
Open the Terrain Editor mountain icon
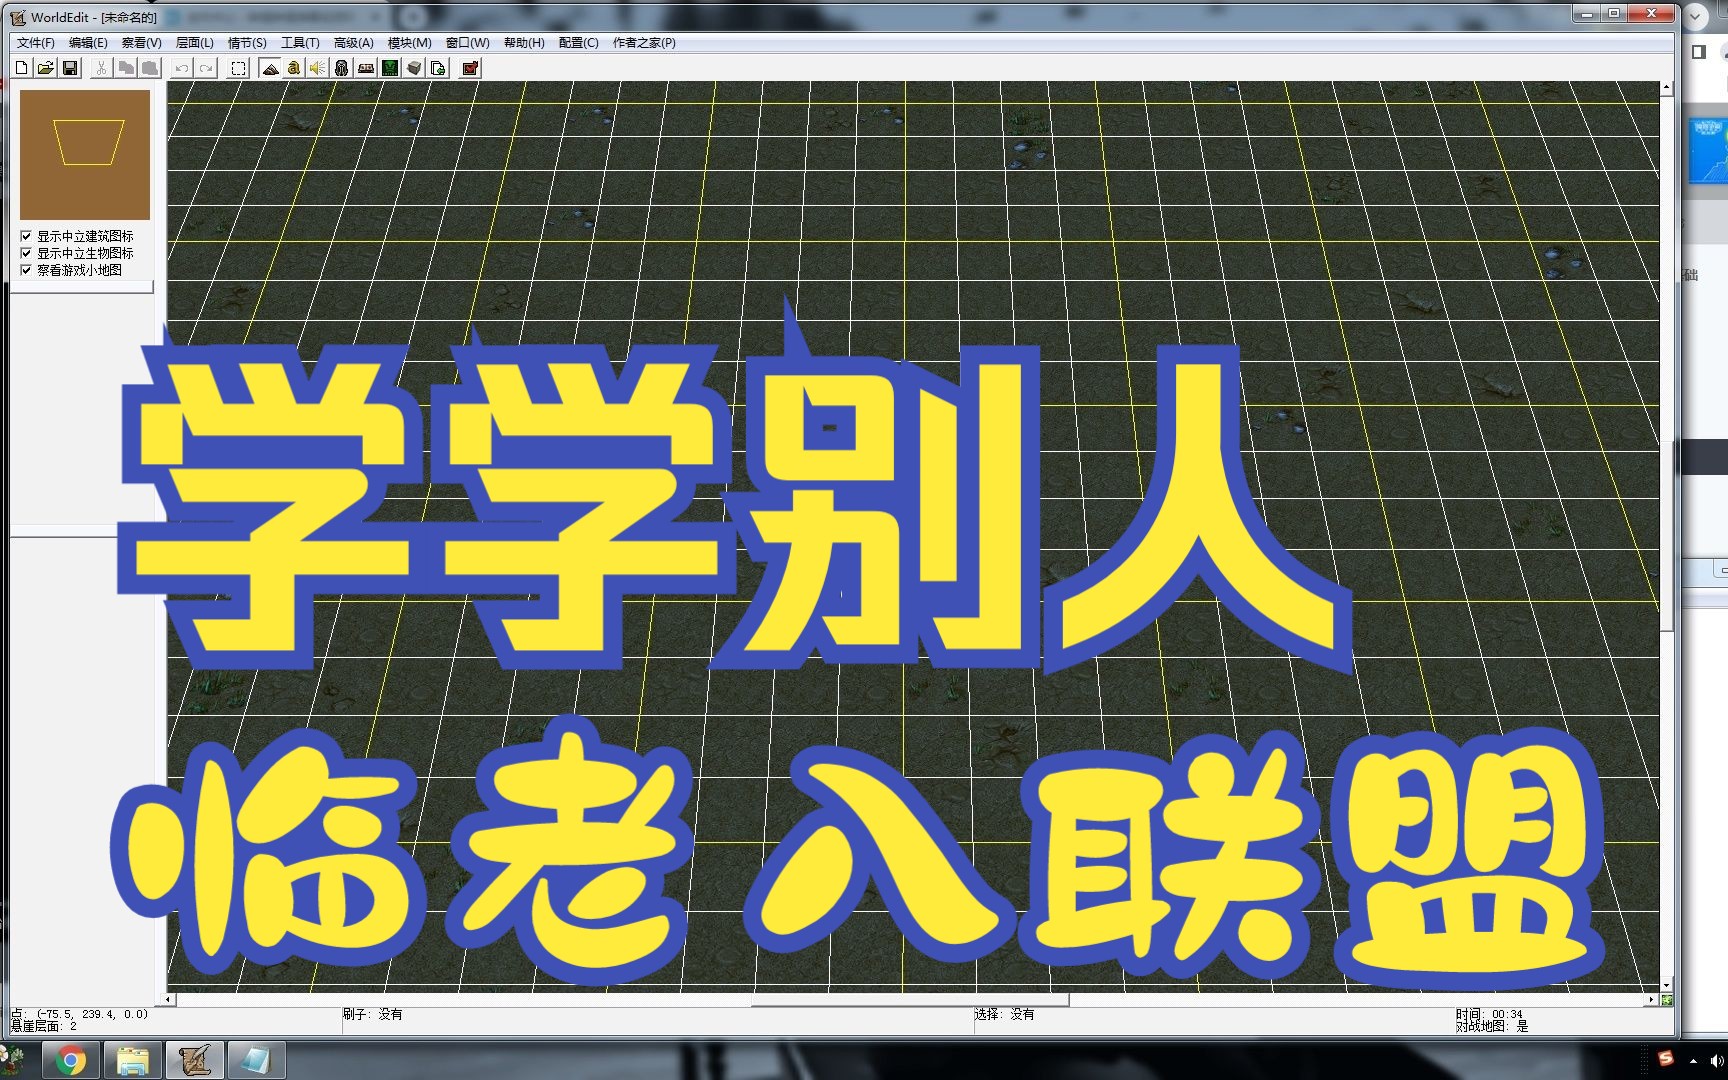click(x=270, y=68)
